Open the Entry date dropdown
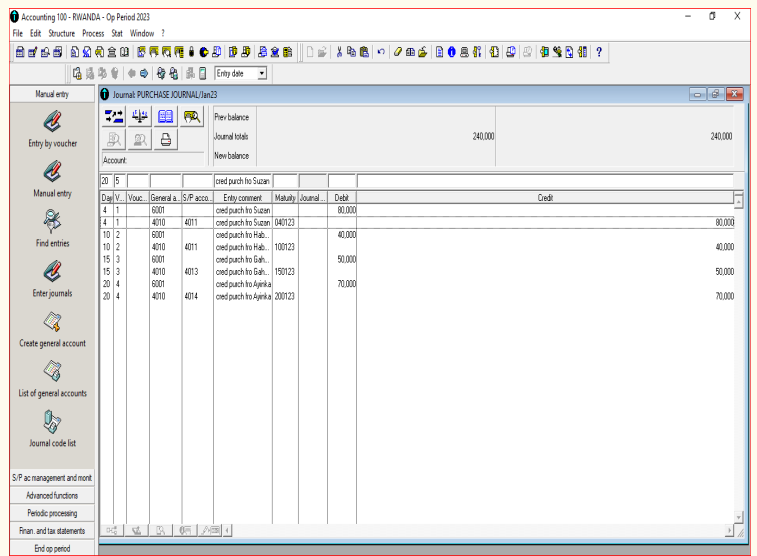This screenshot has width=757, height=556. [262, 73]
